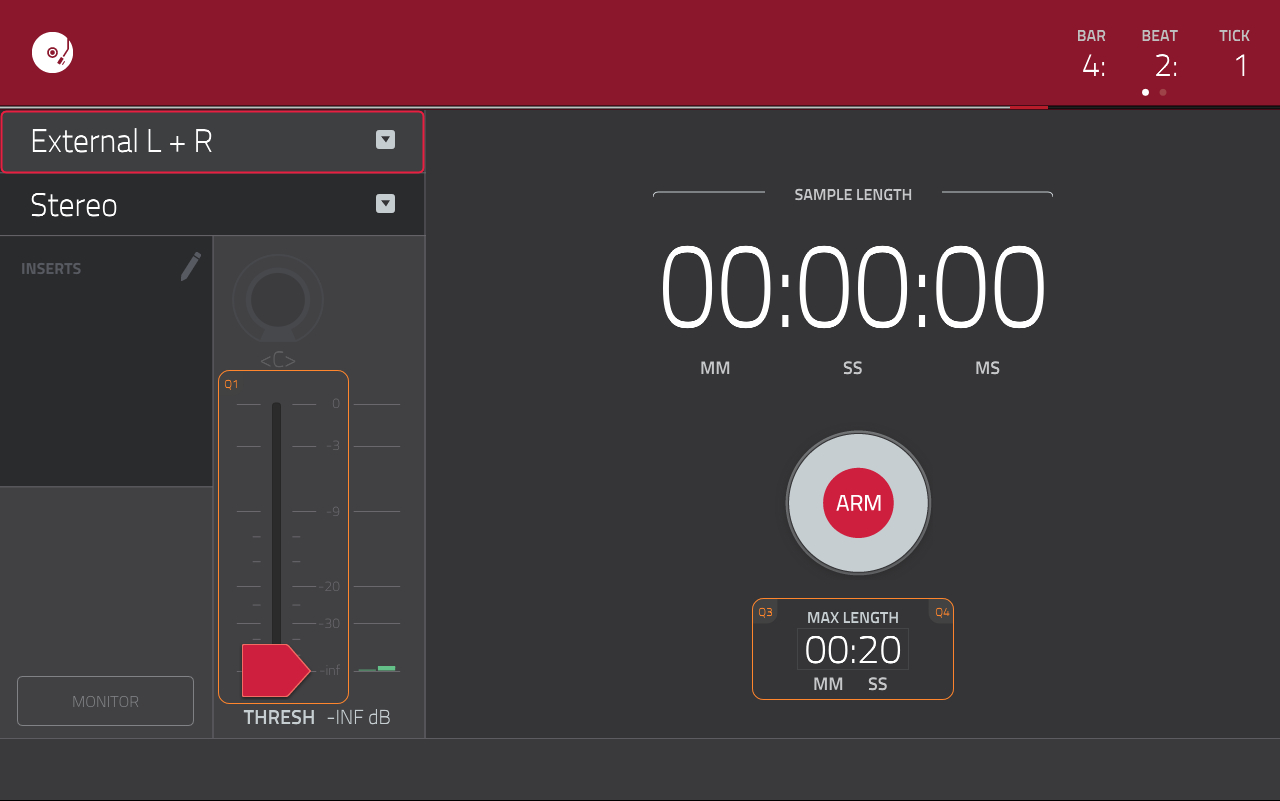This screenshot has width=1280, height=801.
Task: Select the BEAT counter in the top bar
Action: 1160,65
